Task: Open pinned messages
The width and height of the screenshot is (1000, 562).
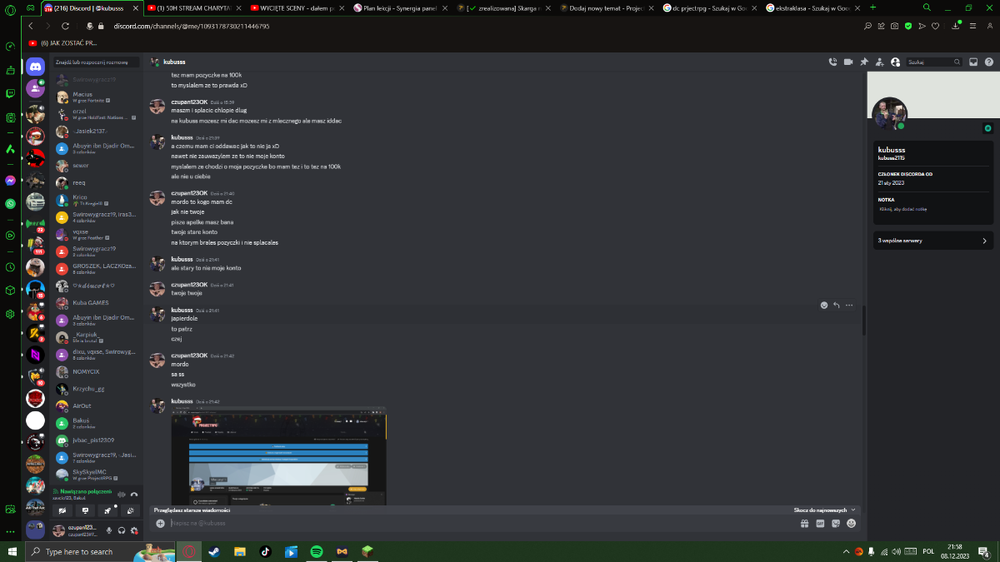Action: pyautogui.click(x=864, y=62)
